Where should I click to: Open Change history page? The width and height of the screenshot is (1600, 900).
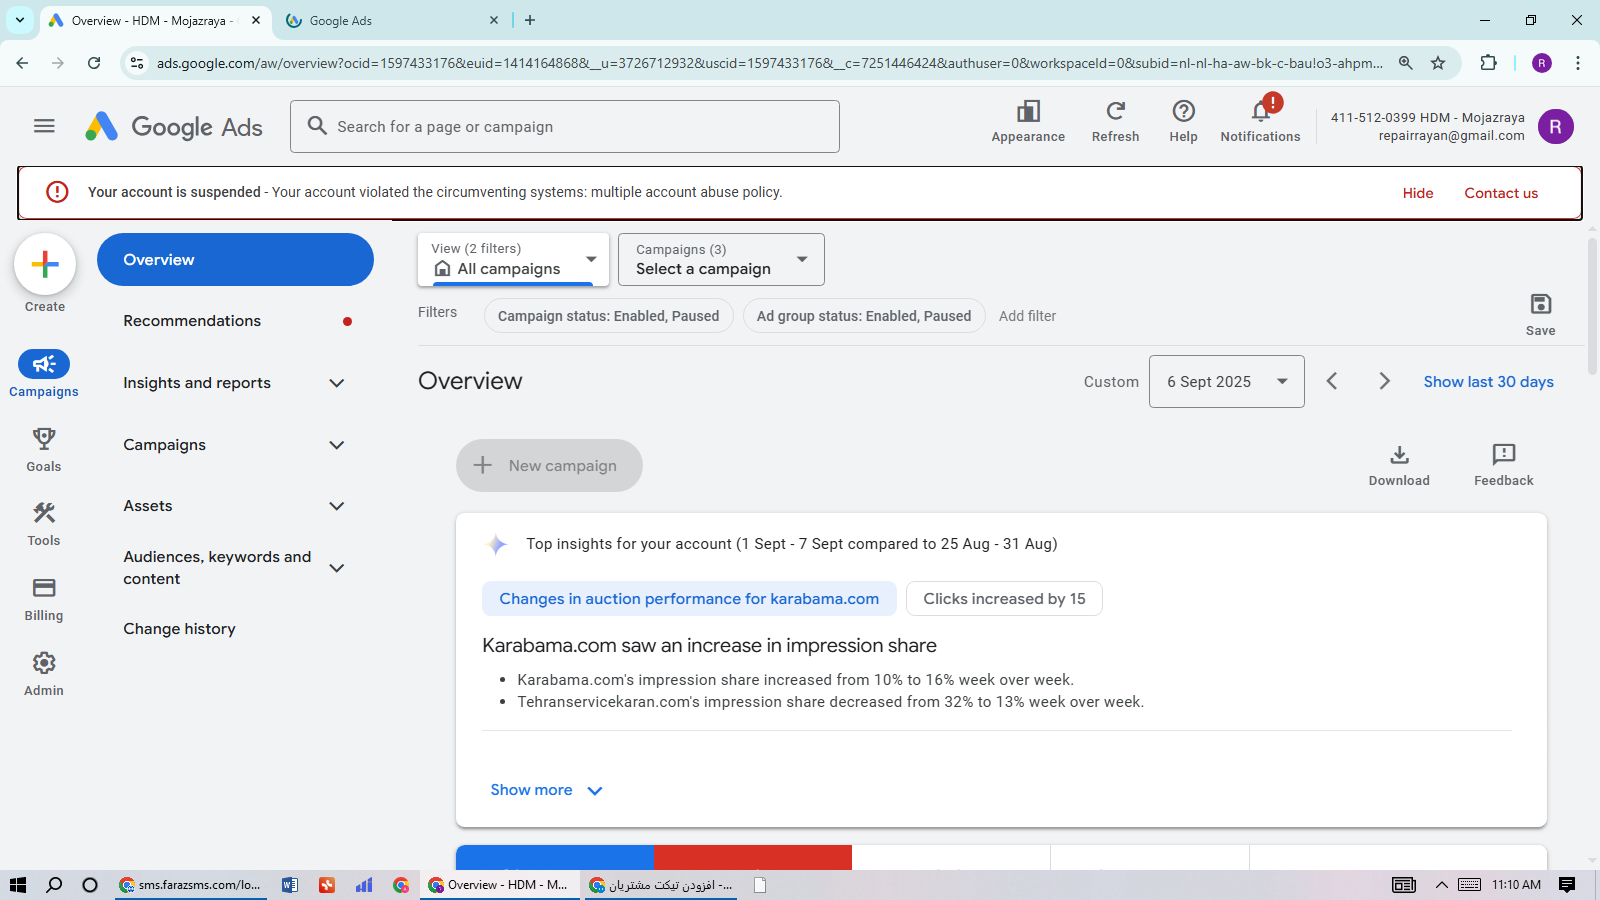[180, 629]
